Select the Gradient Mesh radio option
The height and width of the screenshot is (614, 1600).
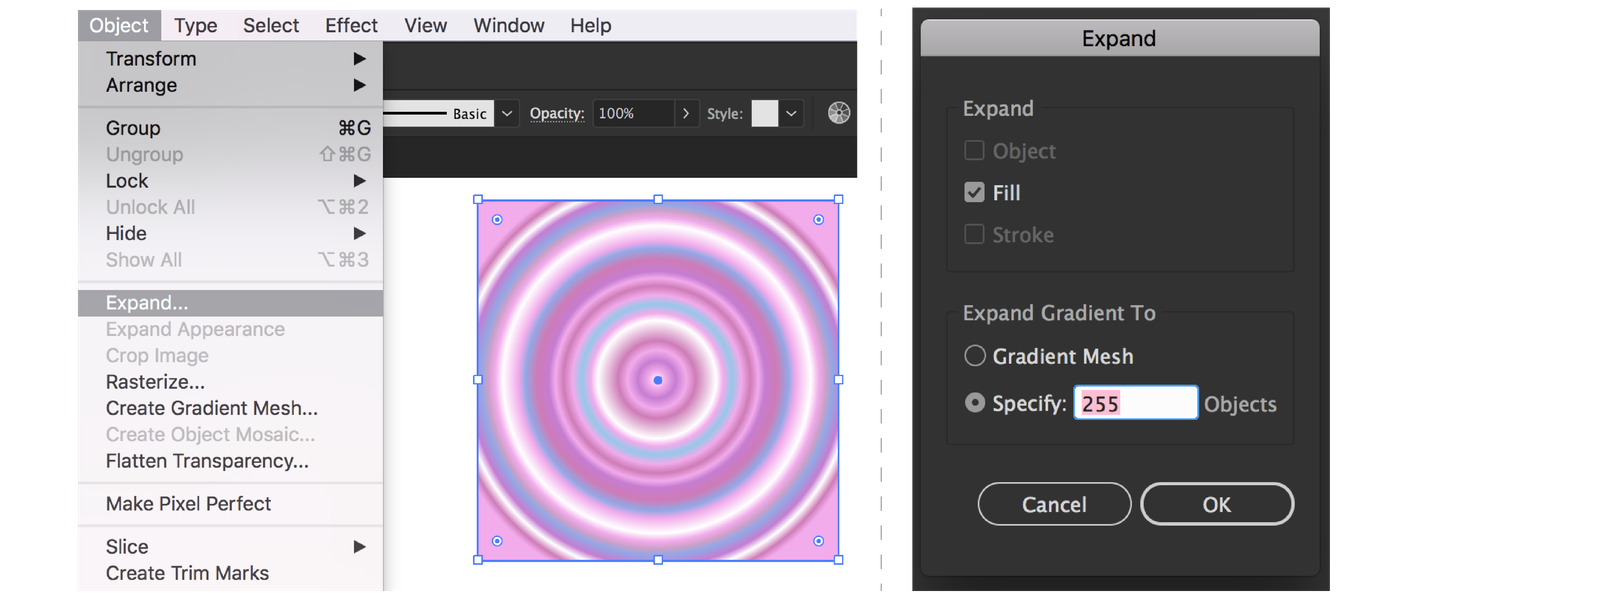coord(974,356)
